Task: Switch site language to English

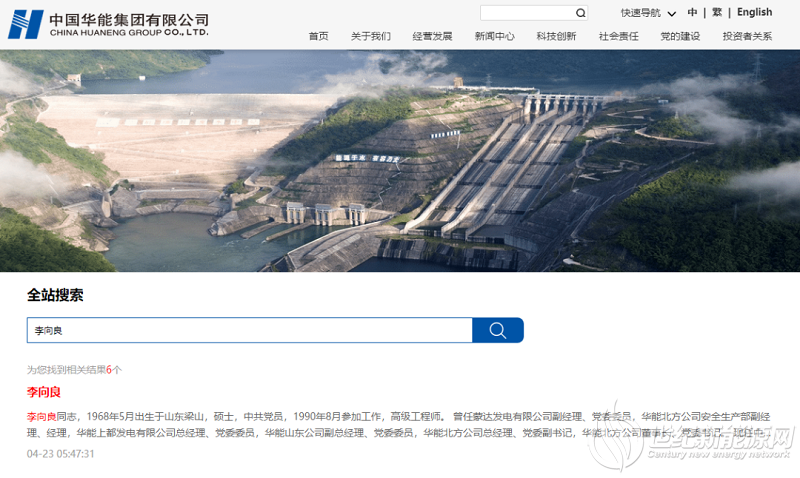Action: [754, 13]
